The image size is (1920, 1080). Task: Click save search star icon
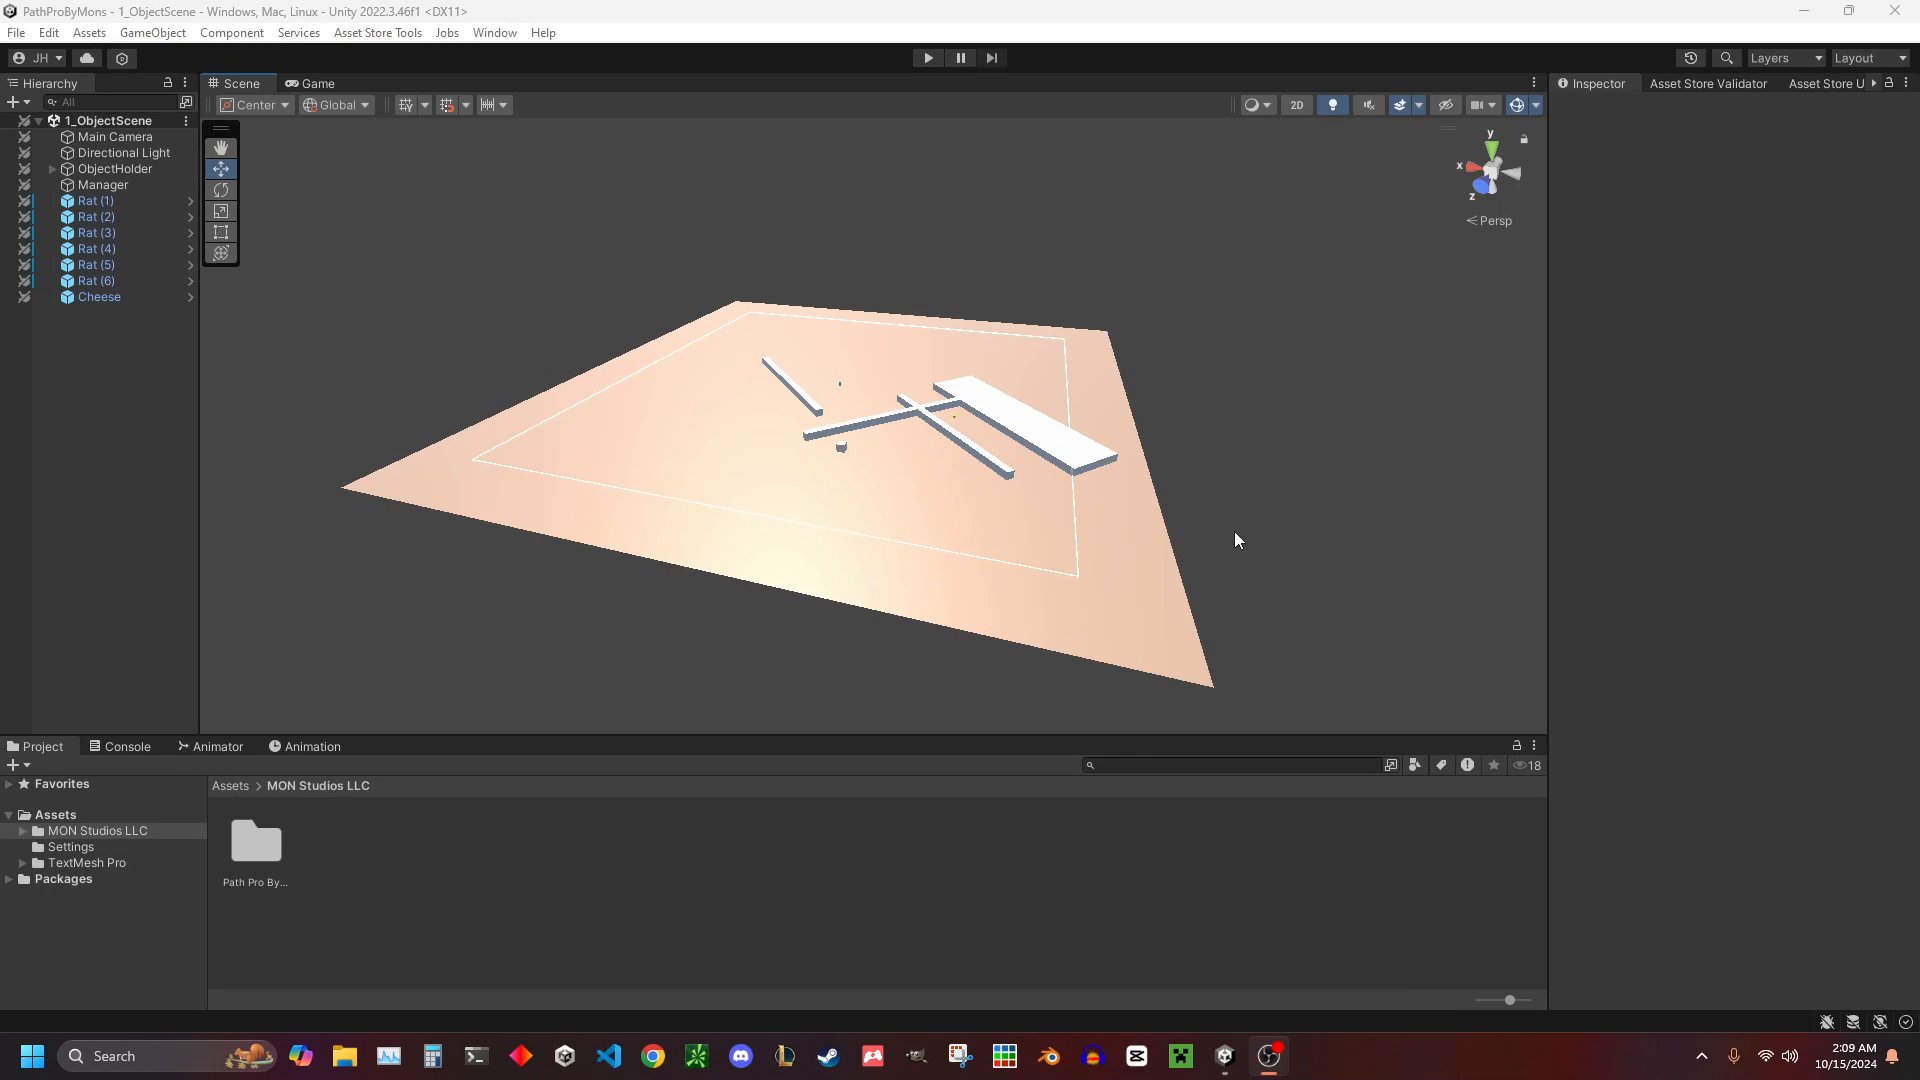1494,765
